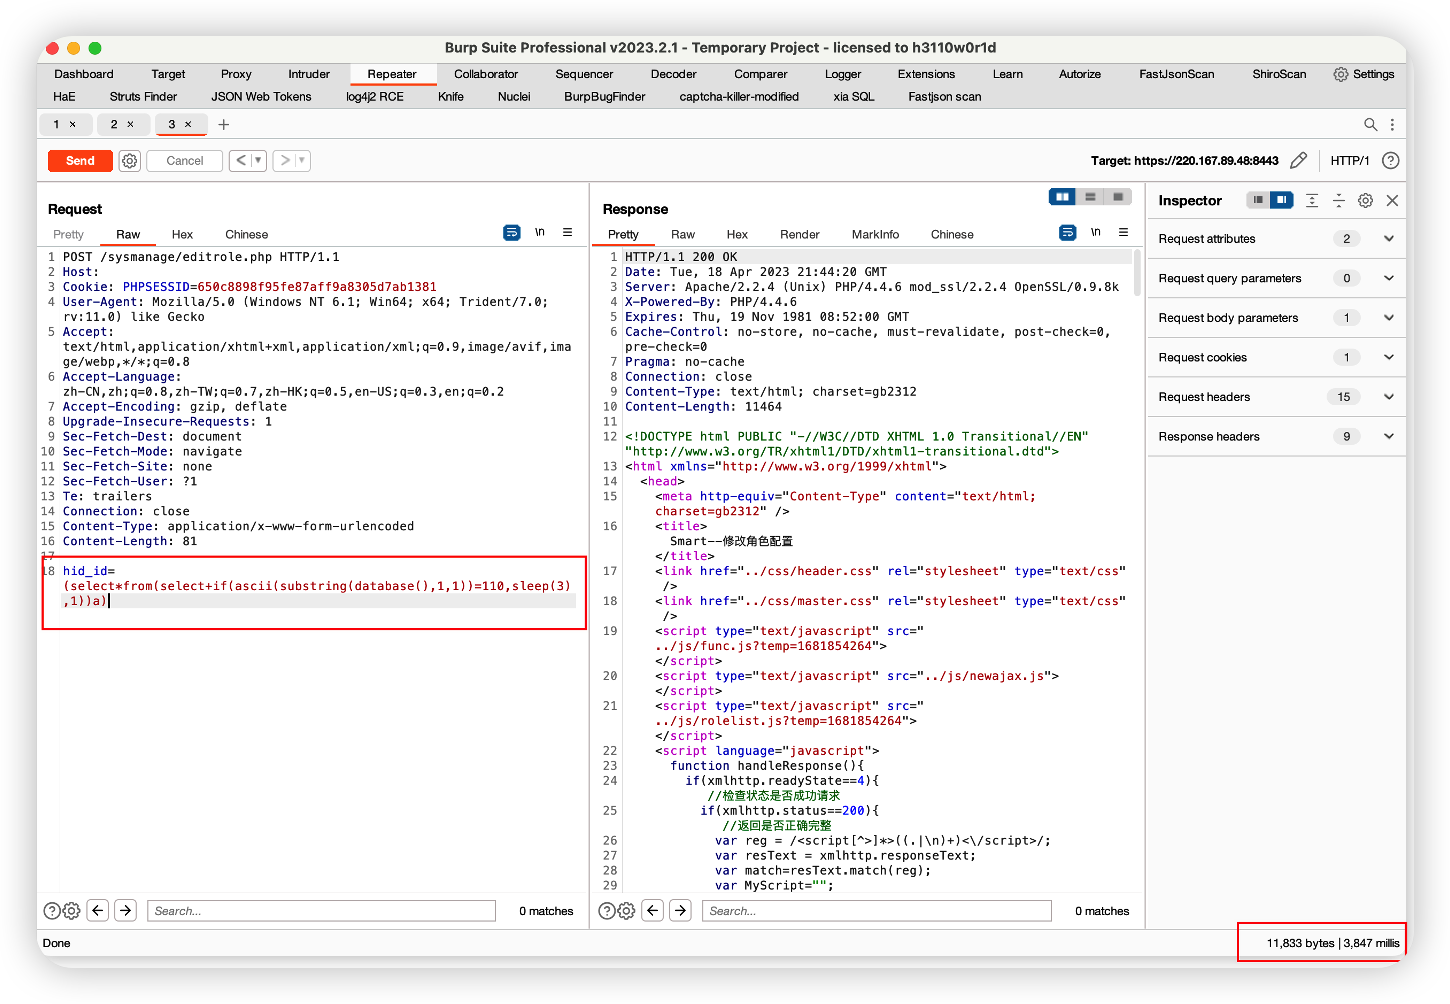Open request panel hamburger menu

[x=567, y=232]
